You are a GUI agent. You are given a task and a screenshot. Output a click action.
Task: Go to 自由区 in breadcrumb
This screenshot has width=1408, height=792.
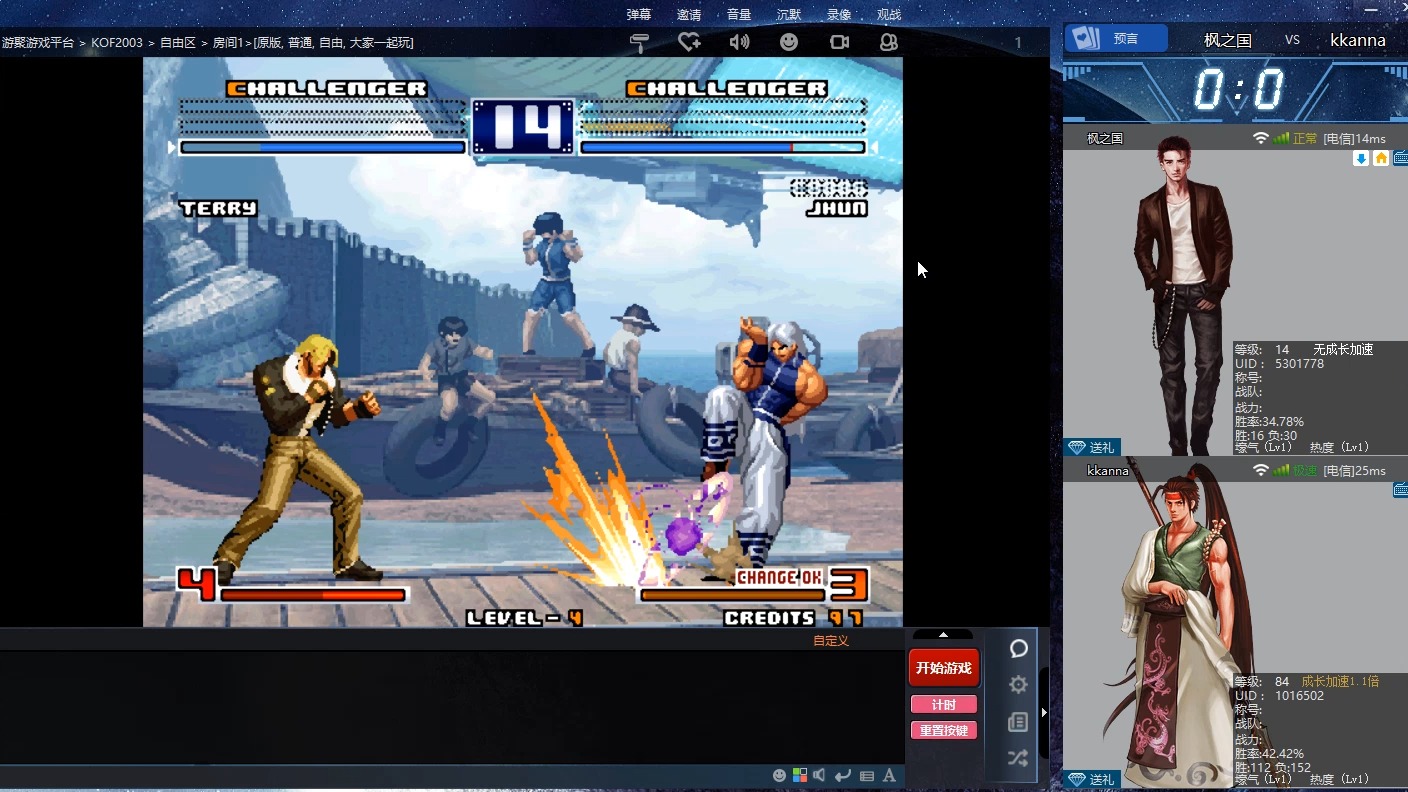point(177,42)
